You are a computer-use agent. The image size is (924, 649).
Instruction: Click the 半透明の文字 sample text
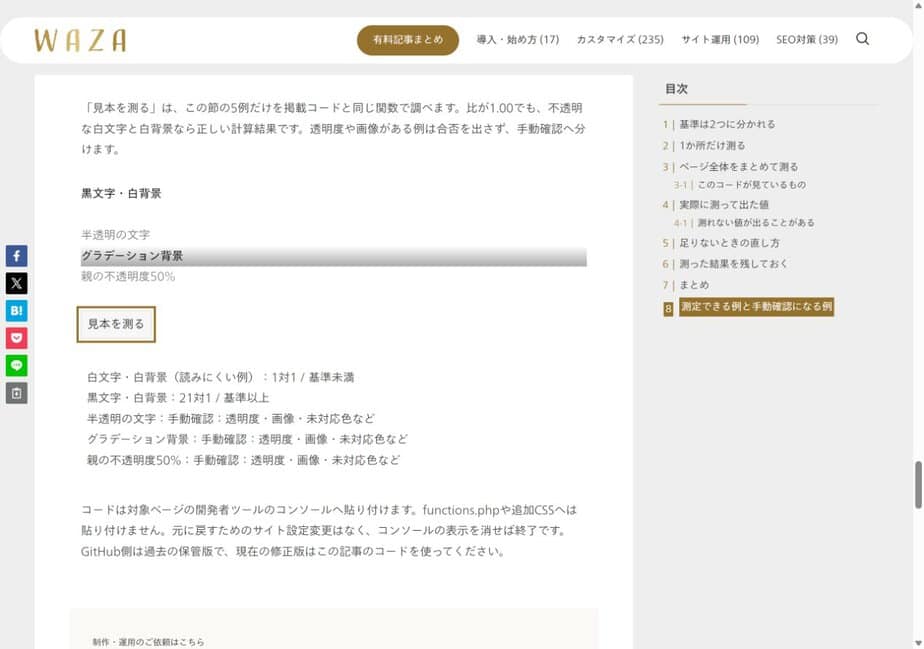[116, 235]
